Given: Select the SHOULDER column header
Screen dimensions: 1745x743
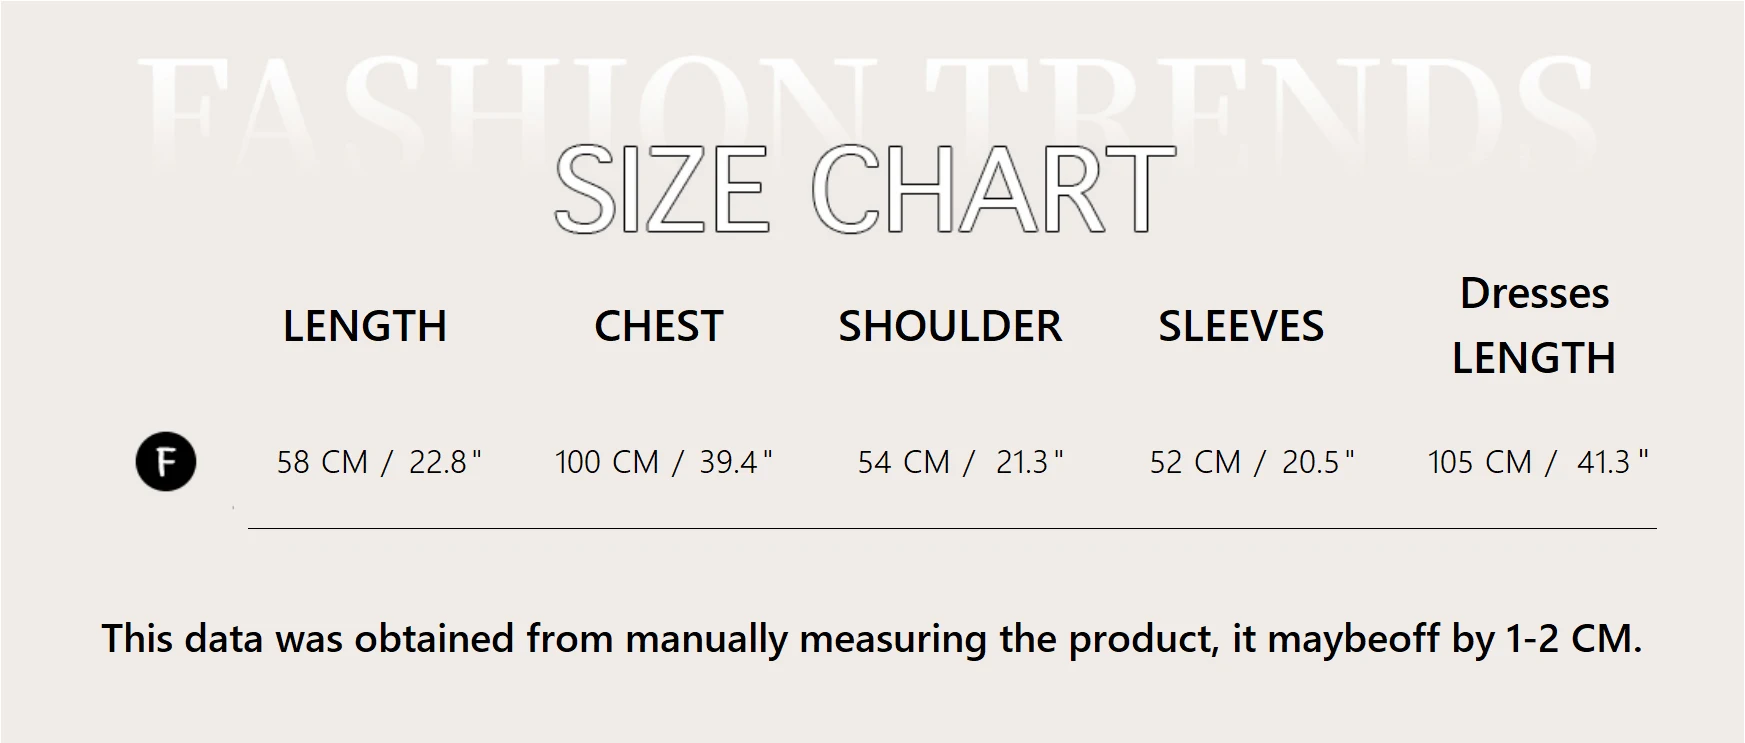Looking at the screenshot, I should coord(950,326).
